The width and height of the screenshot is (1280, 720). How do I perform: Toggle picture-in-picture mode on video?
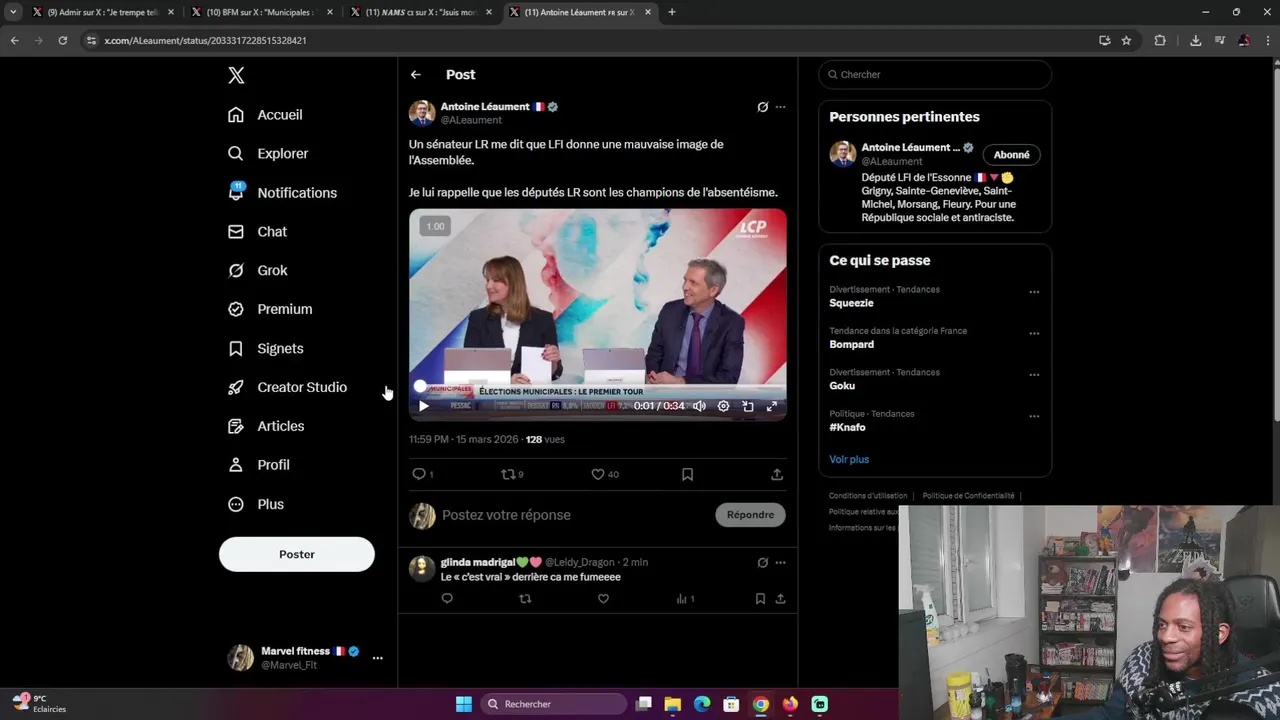pyautogui.click(x=748, y=406)
